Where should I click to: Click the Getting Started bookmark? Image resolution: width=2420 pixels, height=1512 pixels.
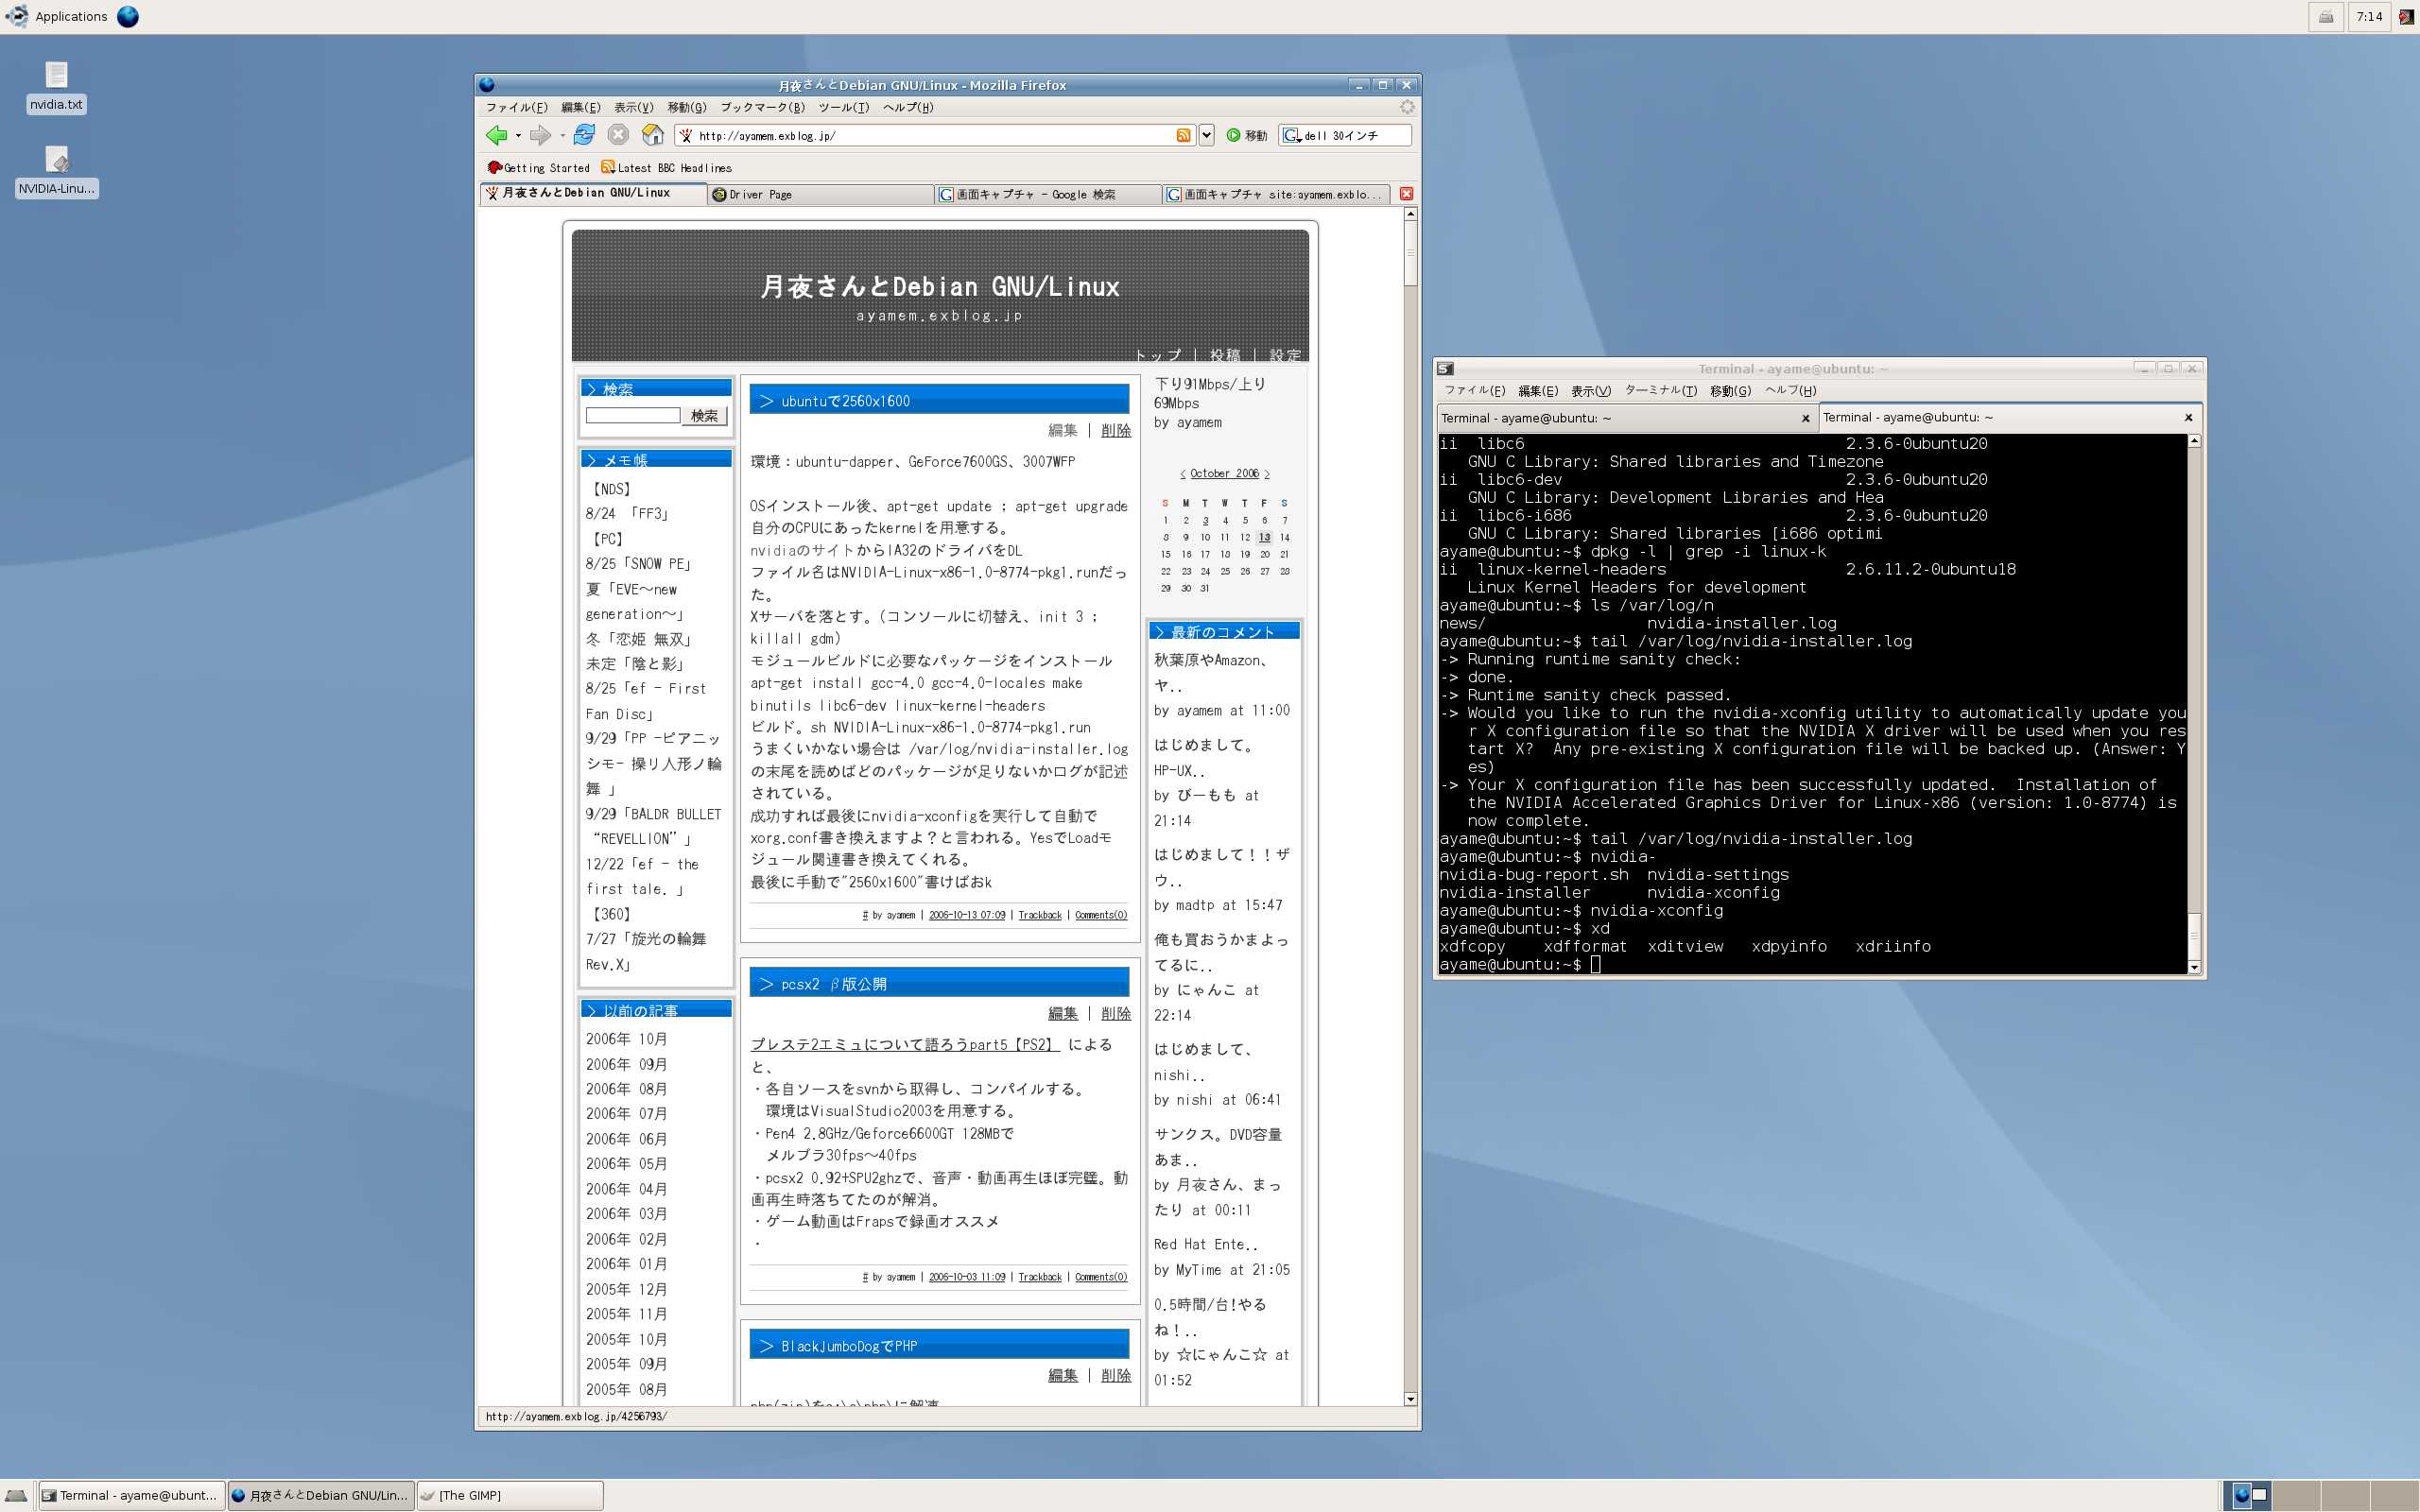click(x=538, y=168)
